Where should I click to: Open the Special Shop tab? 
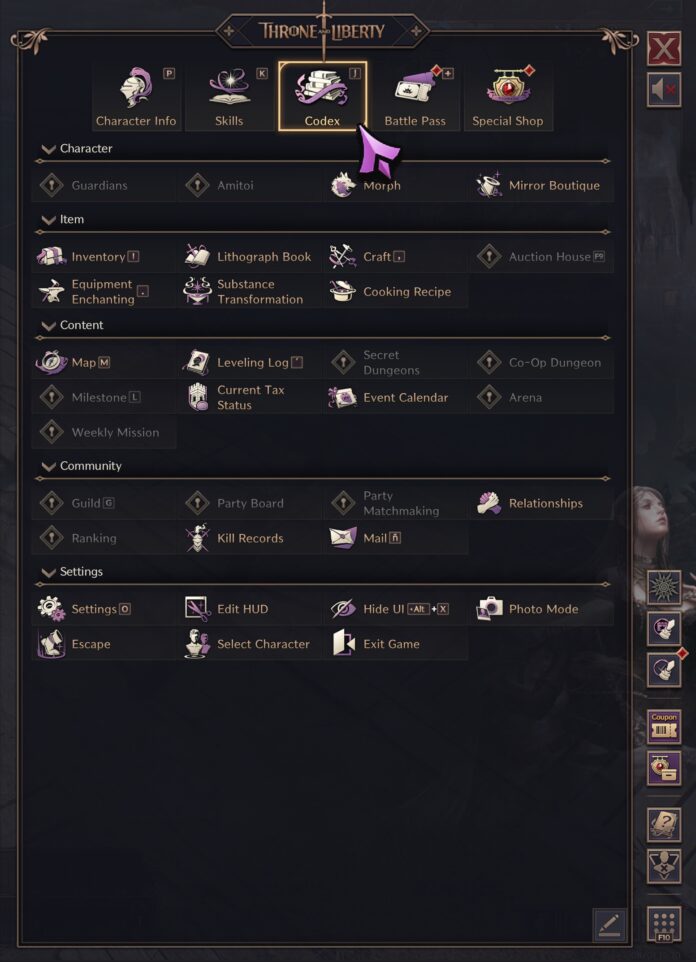coord(506,95)
